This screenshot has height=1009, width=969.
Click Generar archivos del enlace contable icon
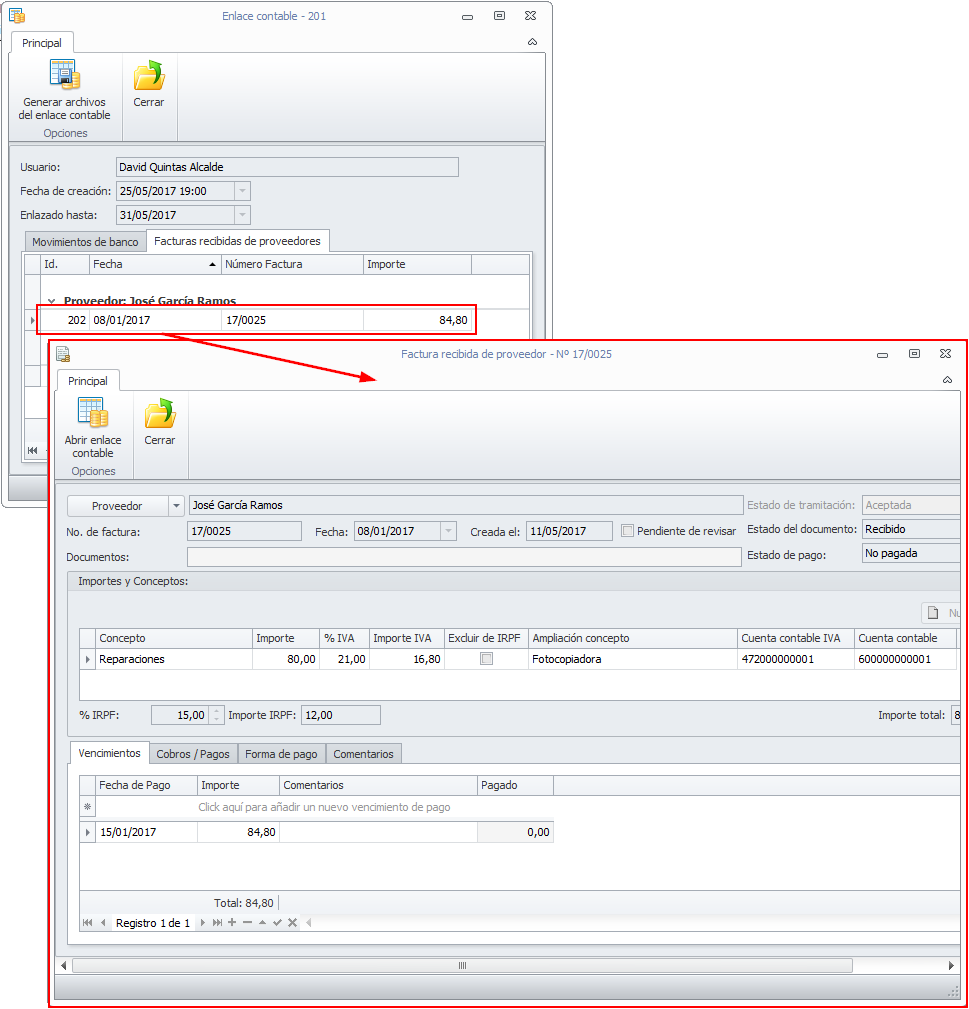point(64,74)
